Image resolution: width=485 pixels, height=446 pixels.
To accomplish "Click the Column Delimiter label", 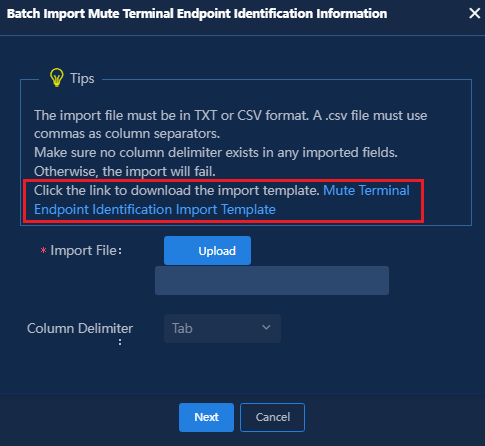I will (80, 332).
